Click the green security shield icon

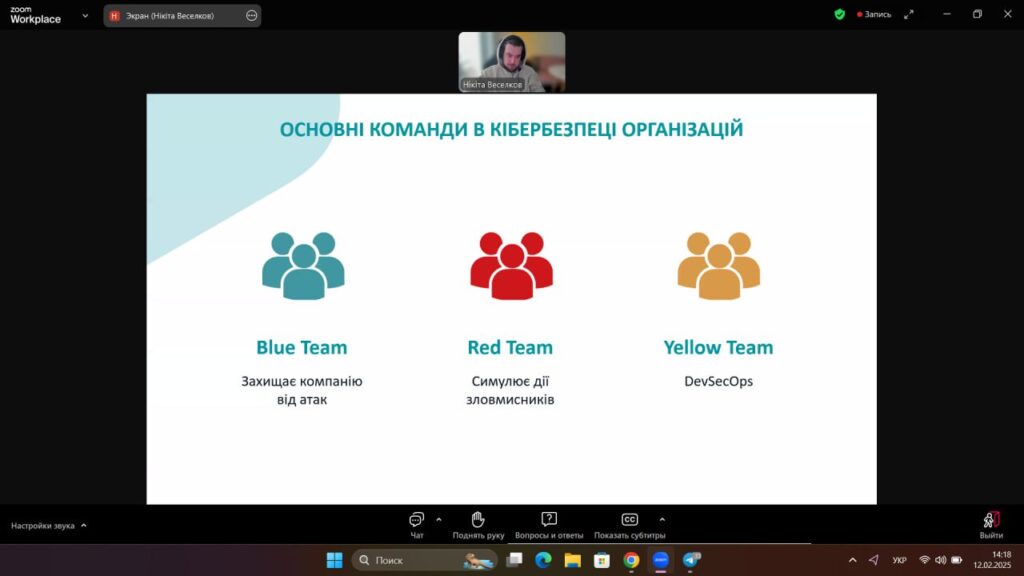(840, 14)
